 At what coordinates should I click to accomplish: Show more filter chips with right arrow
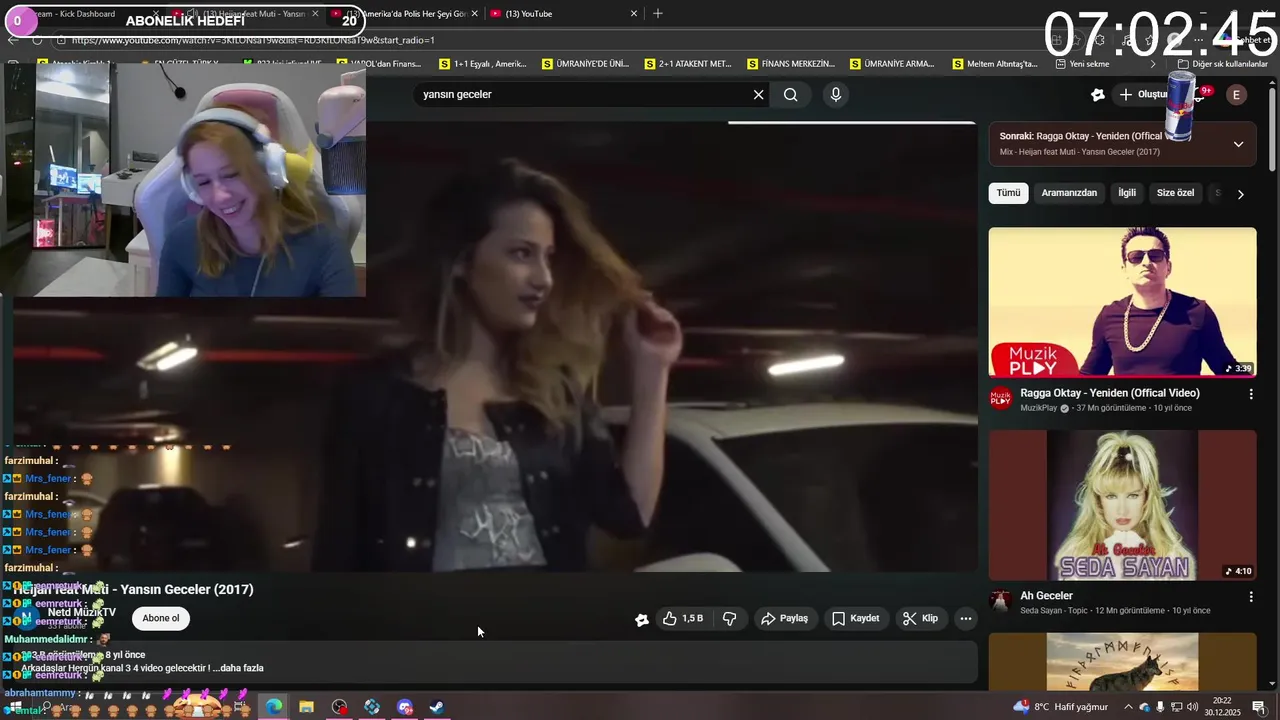click(1240, 194)
